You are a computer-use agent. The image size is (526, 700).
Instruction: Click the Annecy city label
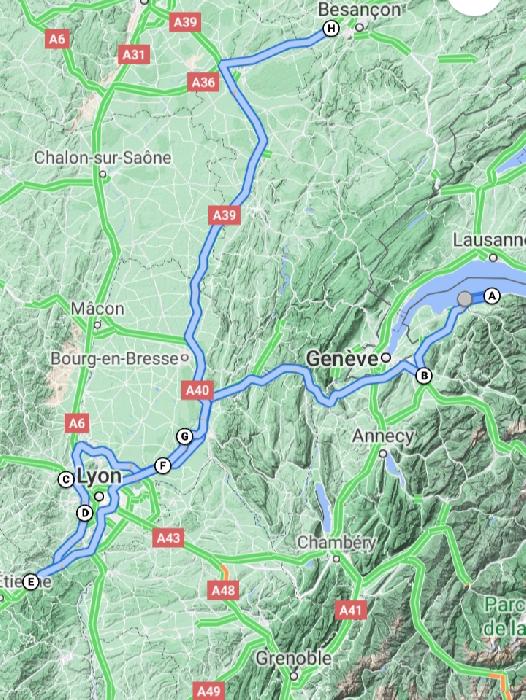click(383, 436)
